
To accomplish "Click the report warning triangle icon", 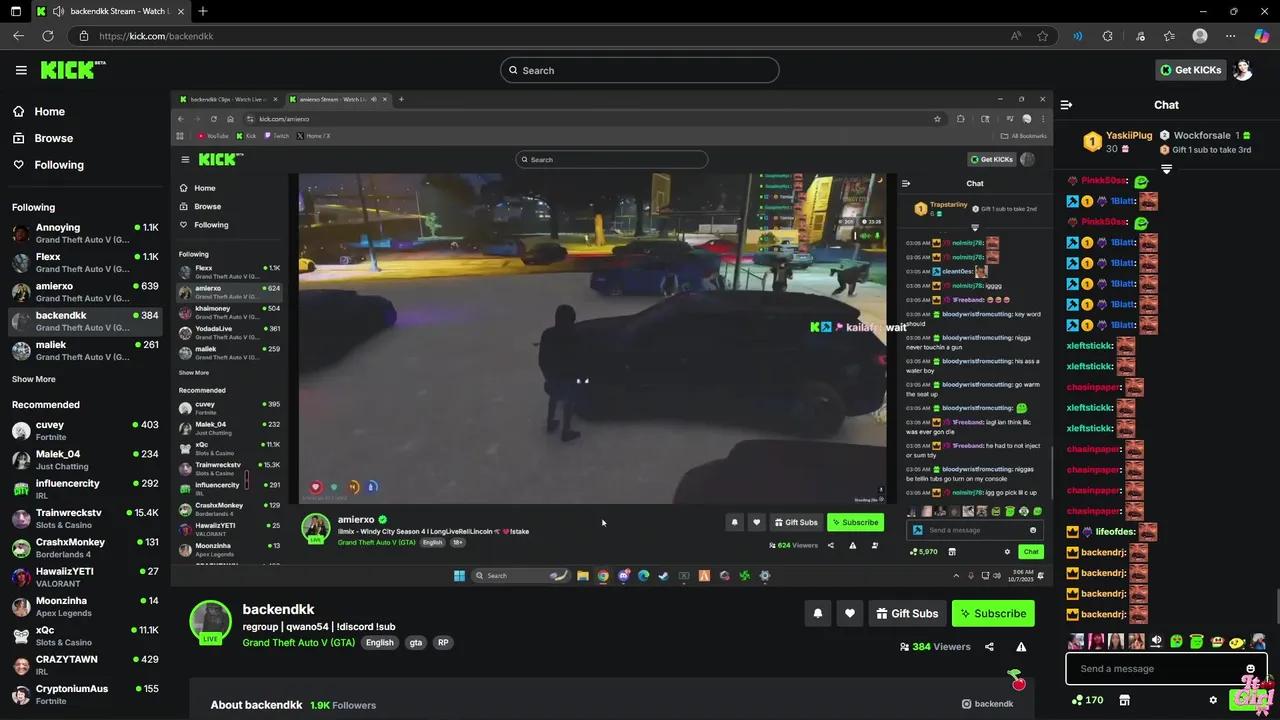I will tap(1021, 647).
